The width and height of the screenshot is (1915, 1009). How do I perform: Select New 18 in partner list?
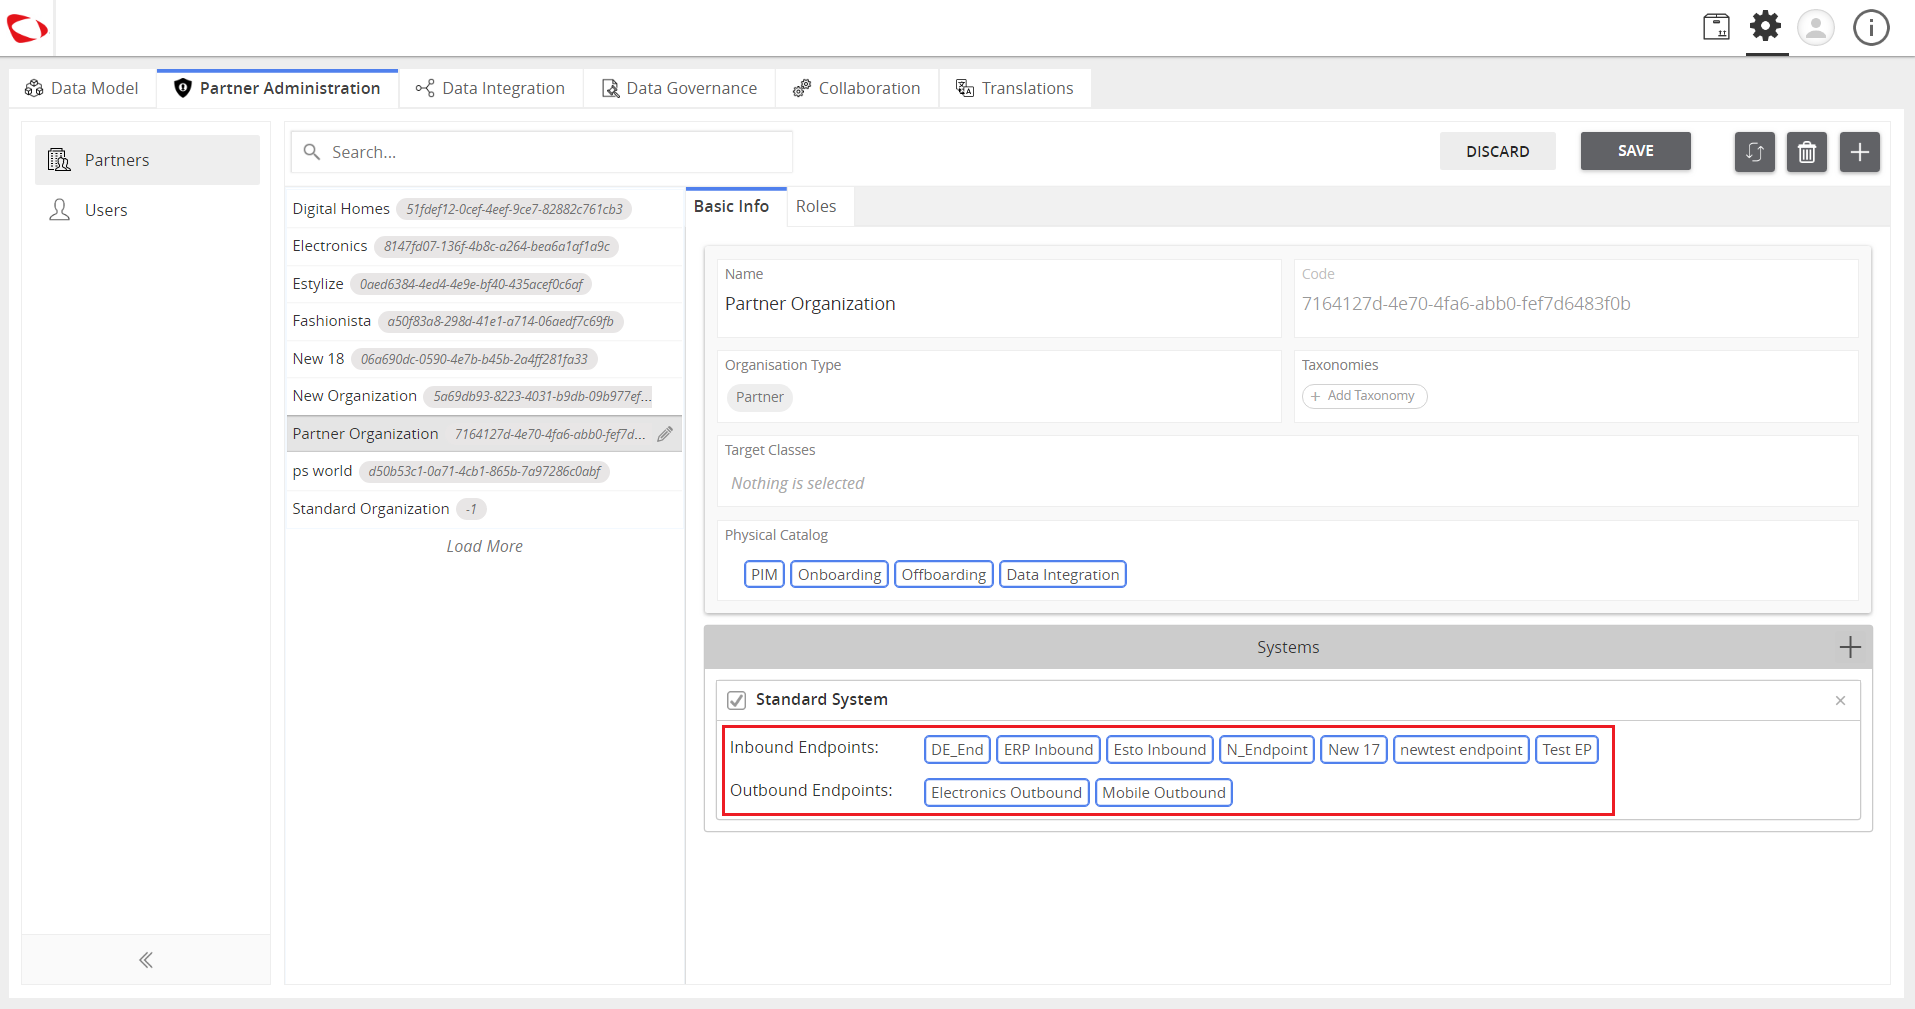coord(485,359)
